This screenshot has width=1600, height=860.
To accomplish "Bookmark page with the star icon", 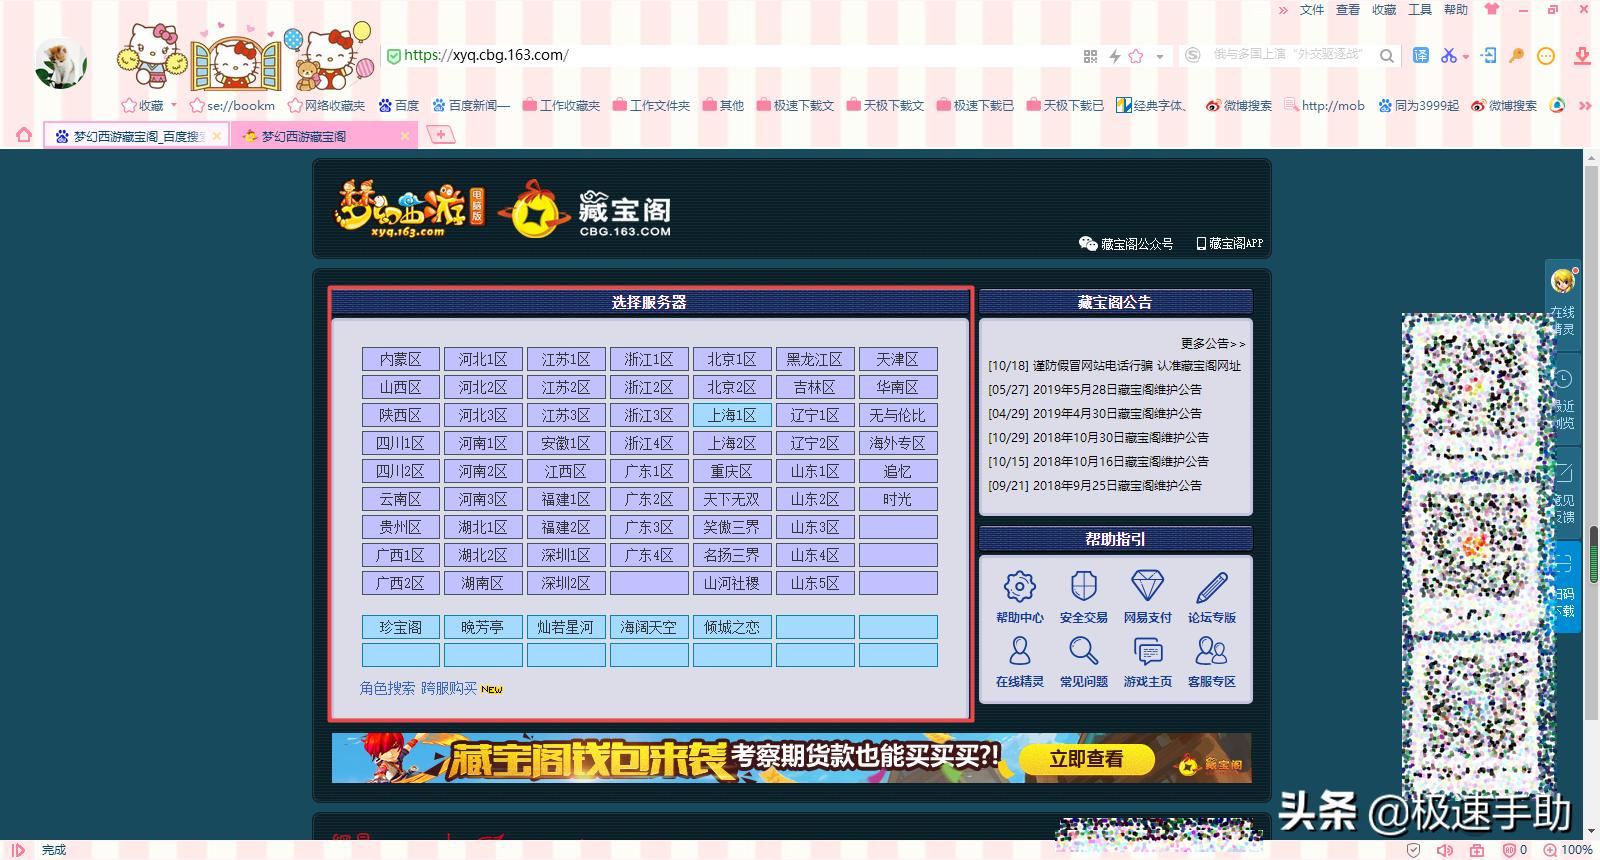I will [1136, 56].
